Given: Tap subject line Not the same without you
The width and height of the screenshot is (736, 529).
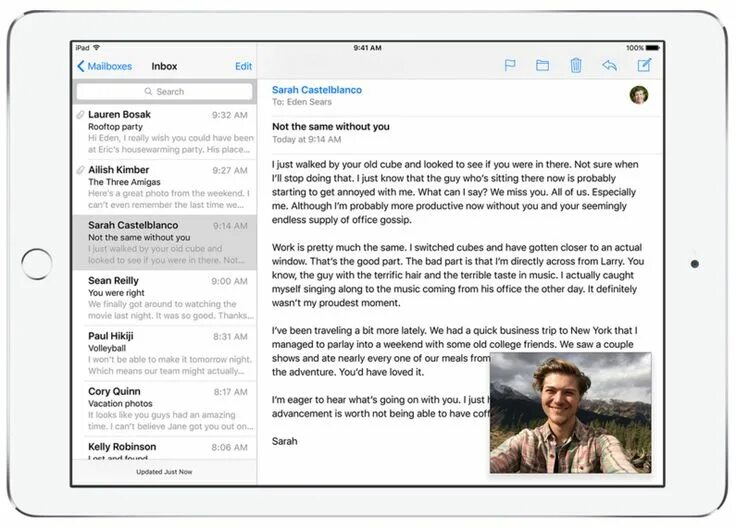Looking at the screenshot, I should [x=330, y=126].
